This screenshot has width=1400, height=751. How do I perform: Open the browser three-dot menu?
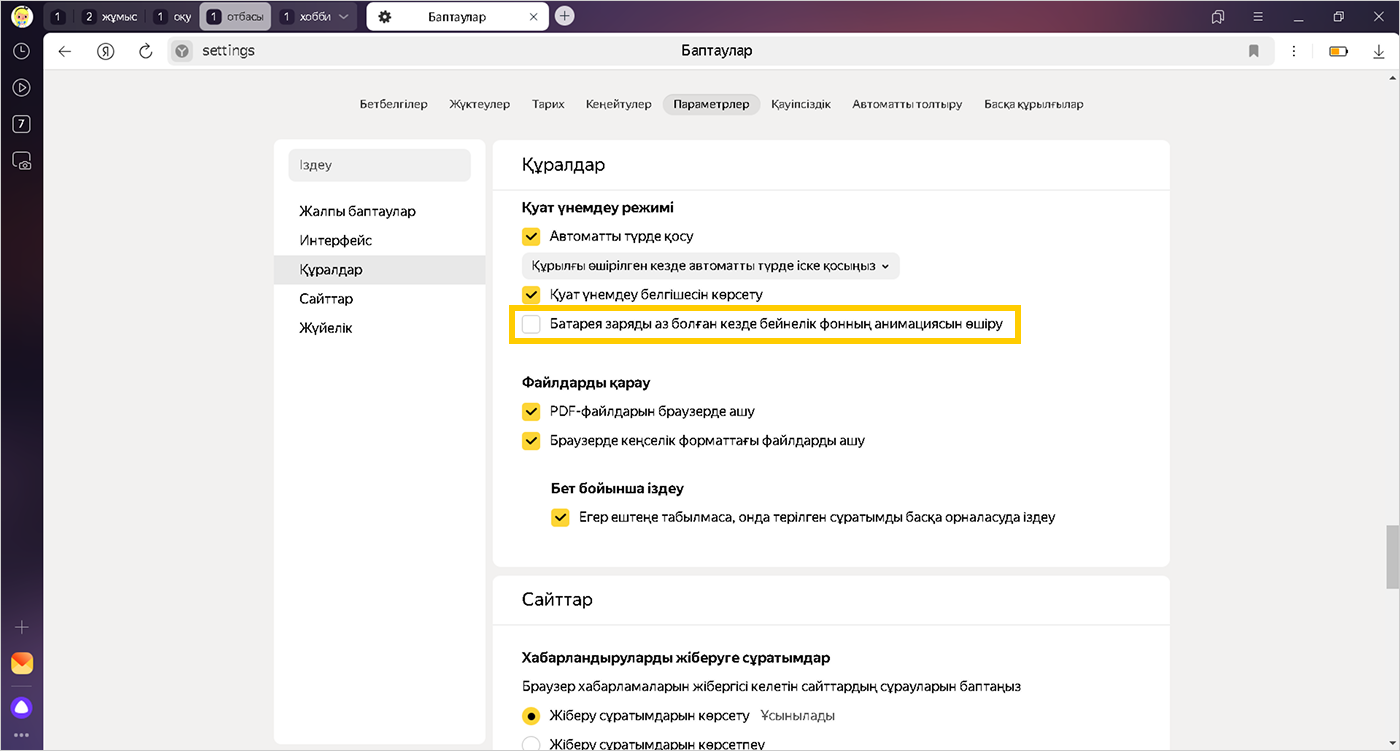coord(1294,51)
